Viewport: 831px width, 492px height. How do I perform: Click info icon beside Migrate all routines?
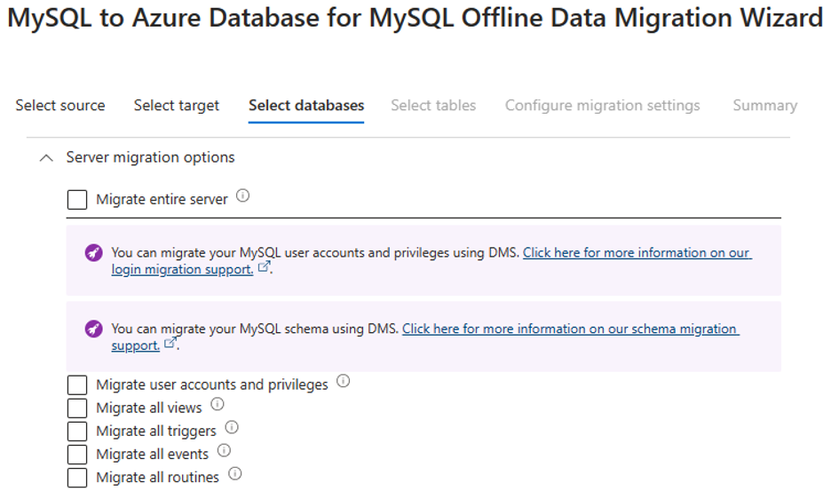[235, 475]
